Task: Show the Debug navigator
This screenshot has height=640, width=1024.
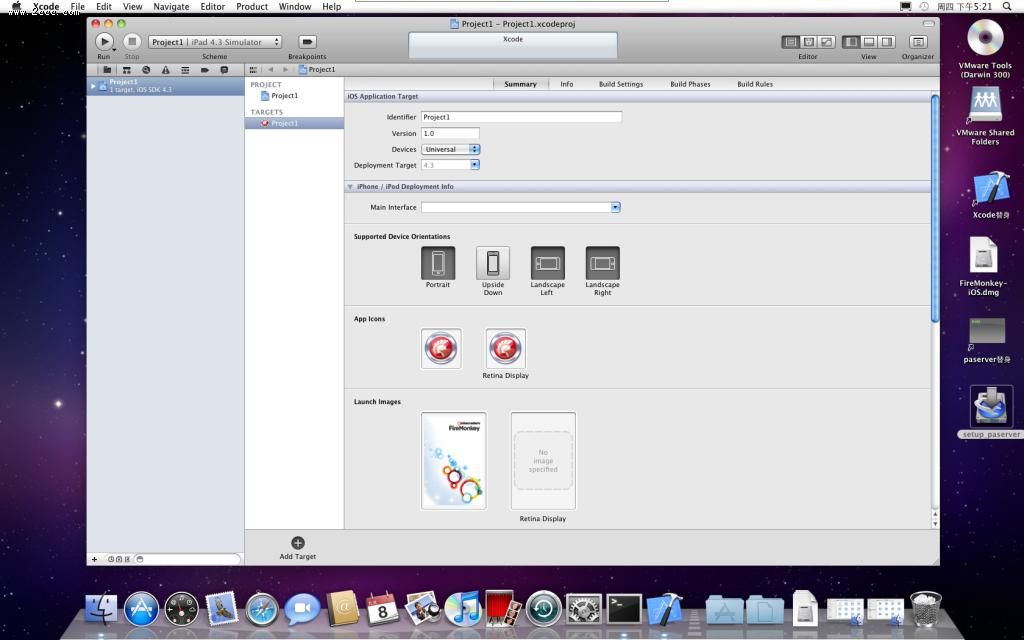Action: (x=185, y=70)
